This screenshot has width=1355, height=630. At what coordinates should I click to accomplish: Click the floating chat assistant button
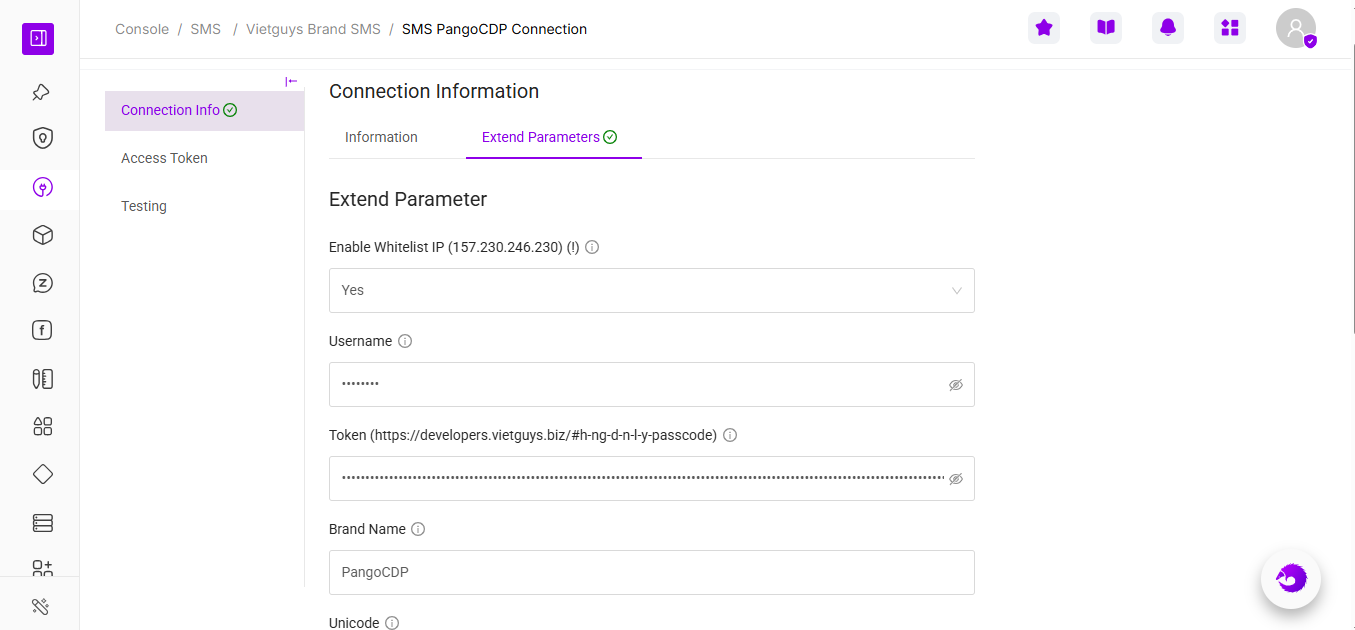1291,578
